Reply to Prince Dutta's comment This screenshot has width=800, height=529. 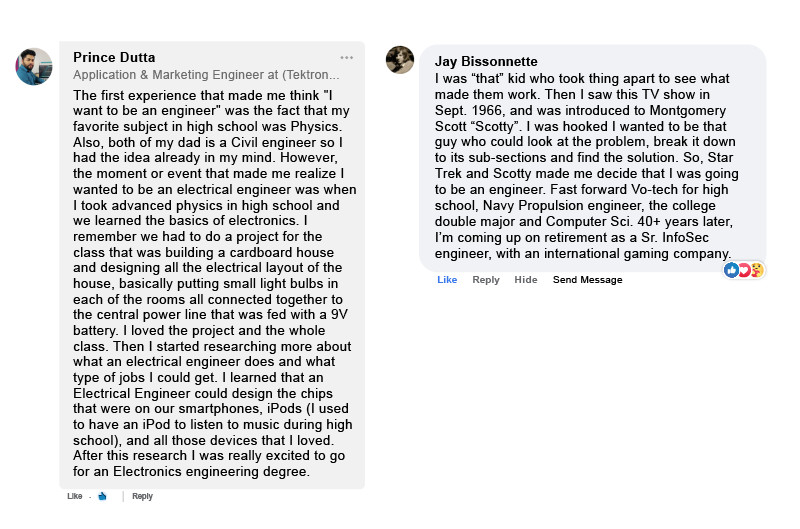pyautogui.click(x=142, y=496)
